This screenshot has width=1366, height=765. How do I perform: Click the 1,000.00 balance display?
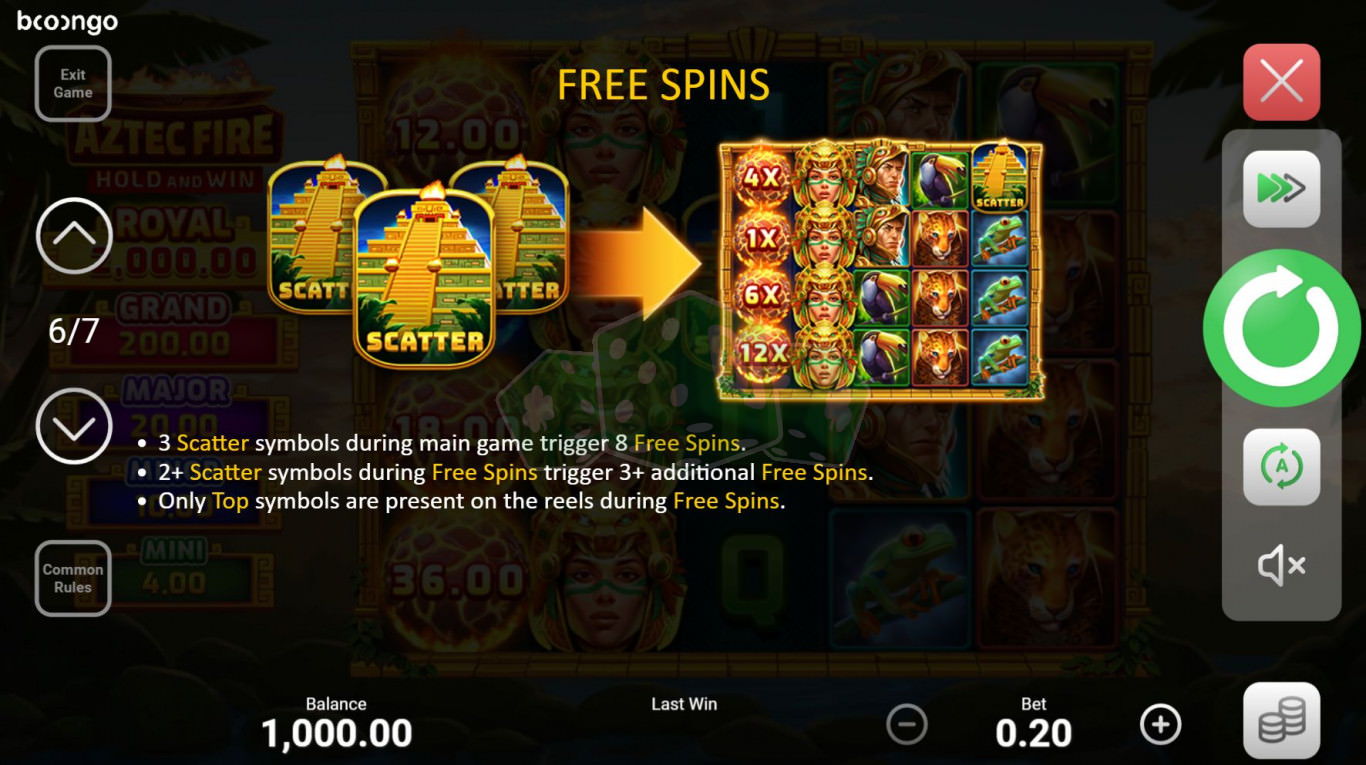click(337, 734)
